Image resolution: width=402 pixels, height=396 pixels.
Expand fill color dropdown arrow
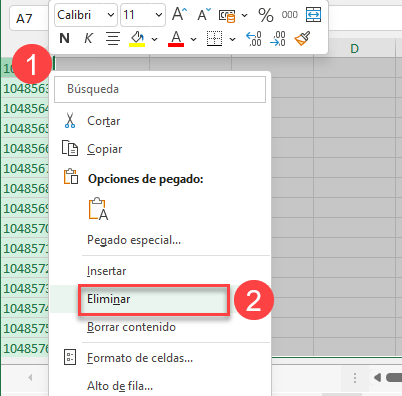[154, 39]
